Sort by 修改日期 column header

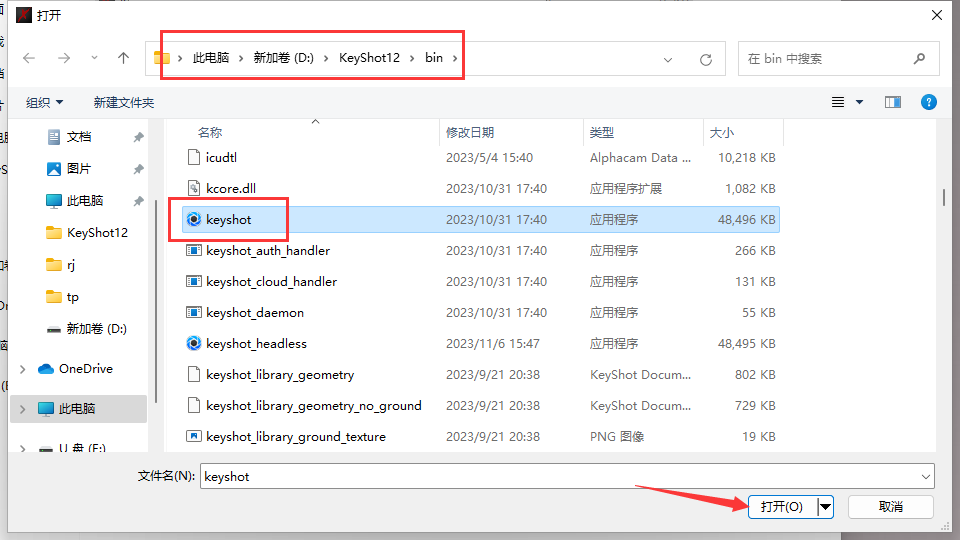click(x=470, y=132)
